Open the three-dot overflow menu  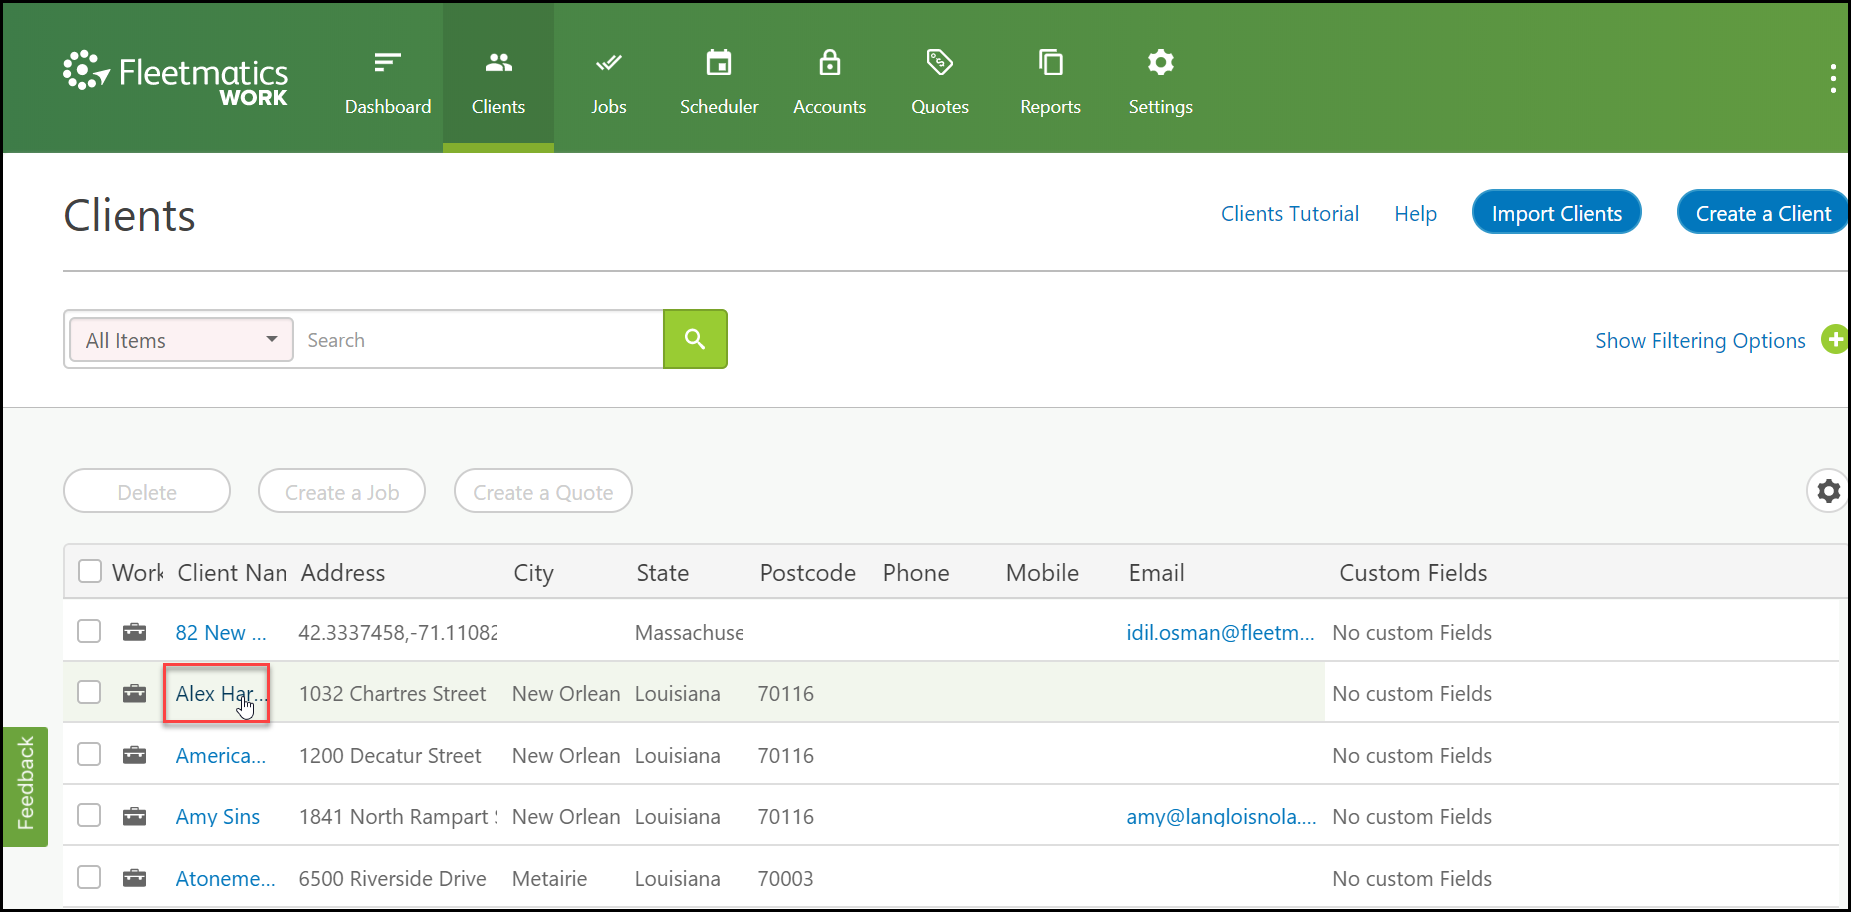[1832, 78]
